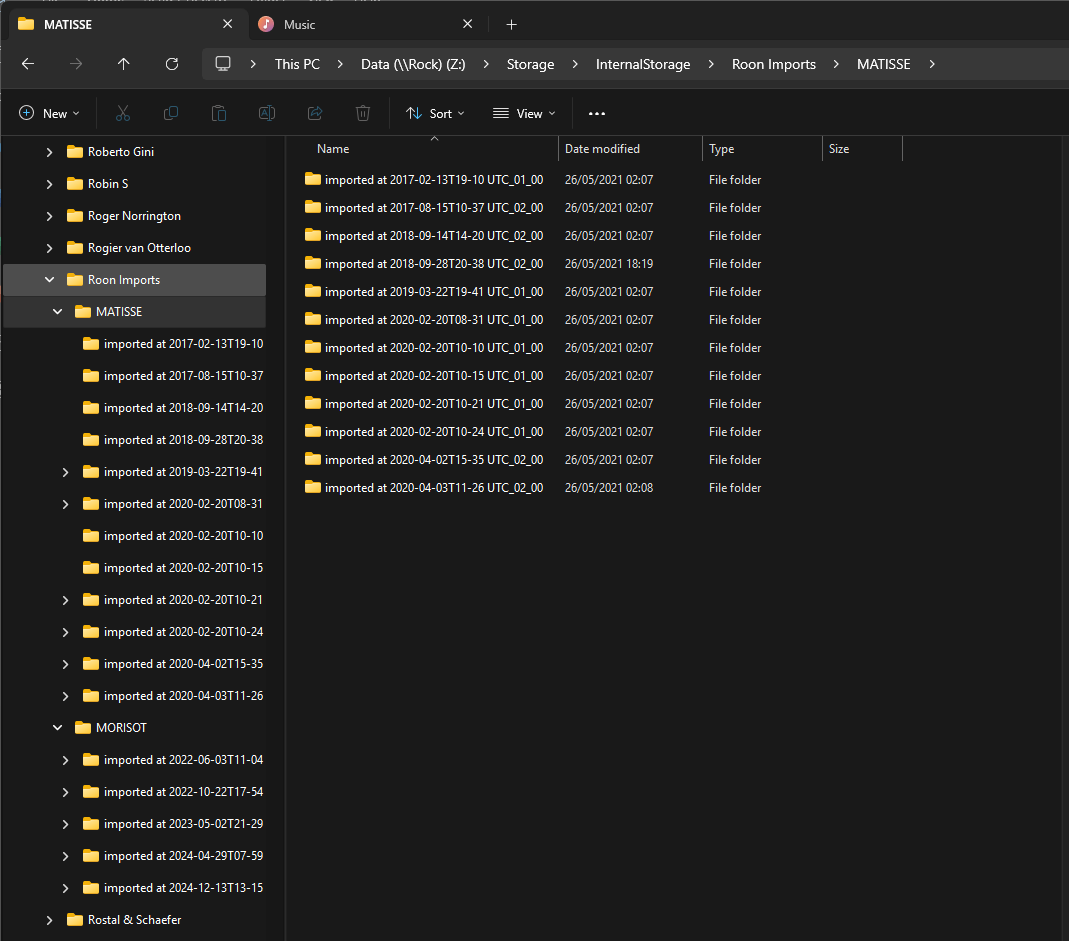Switch to the Music tab

366,25
